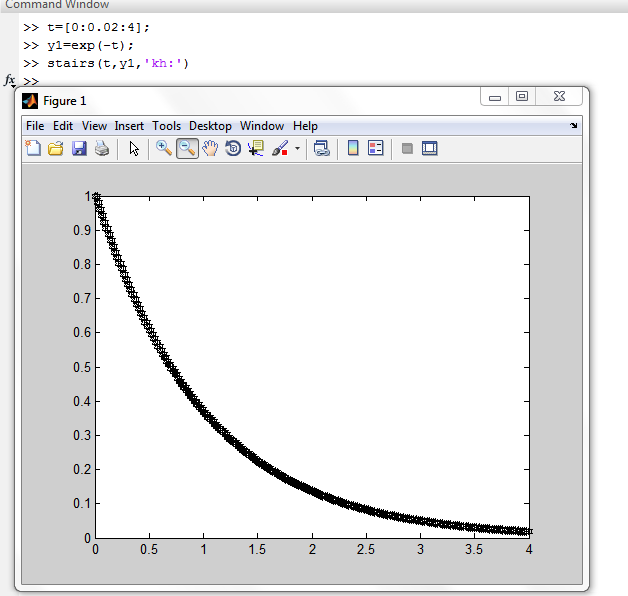Open the File menu in Figure 1
The height and width of the screenshot is (596, 628).
point(35,126)
